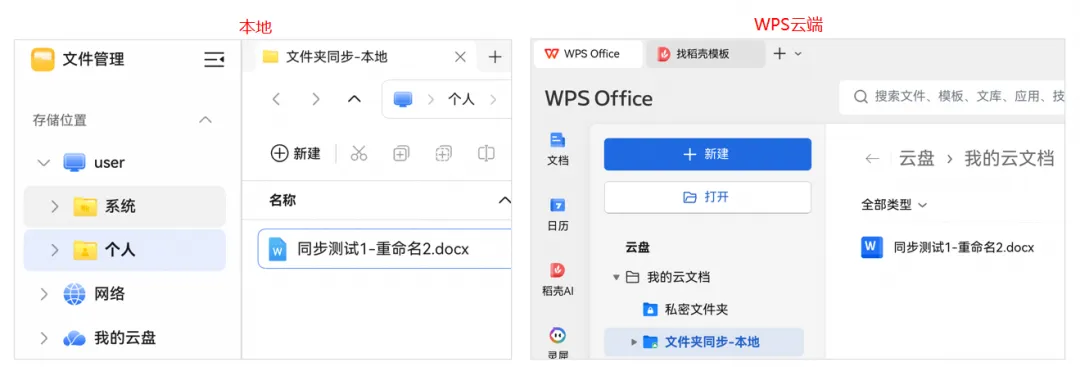Click the blue 新建 button in WPS
The image size is (1080, 367).
tap(707, 154)
